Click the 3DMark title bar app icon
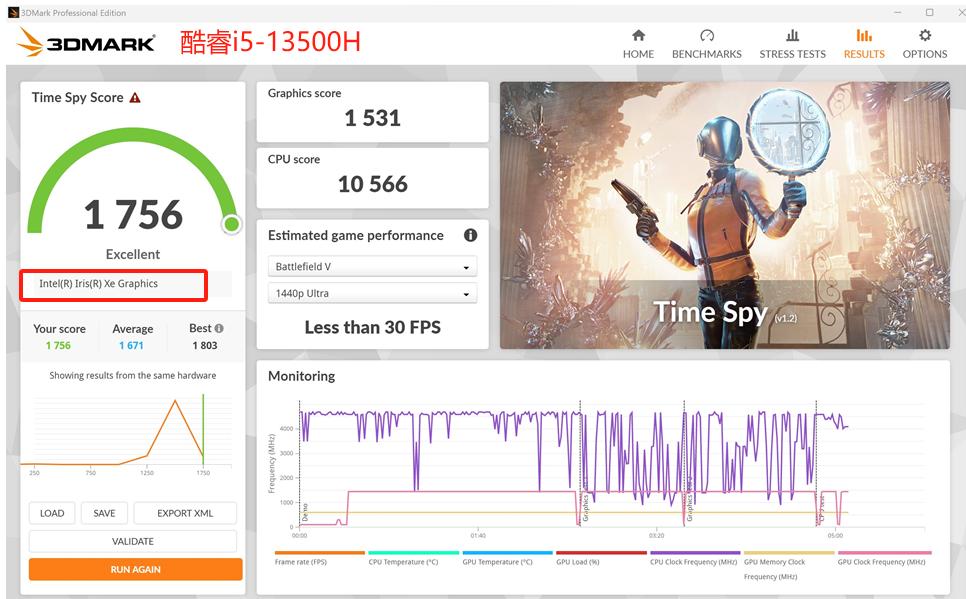Viewport: 966px width, 599px height. (13, 12)
